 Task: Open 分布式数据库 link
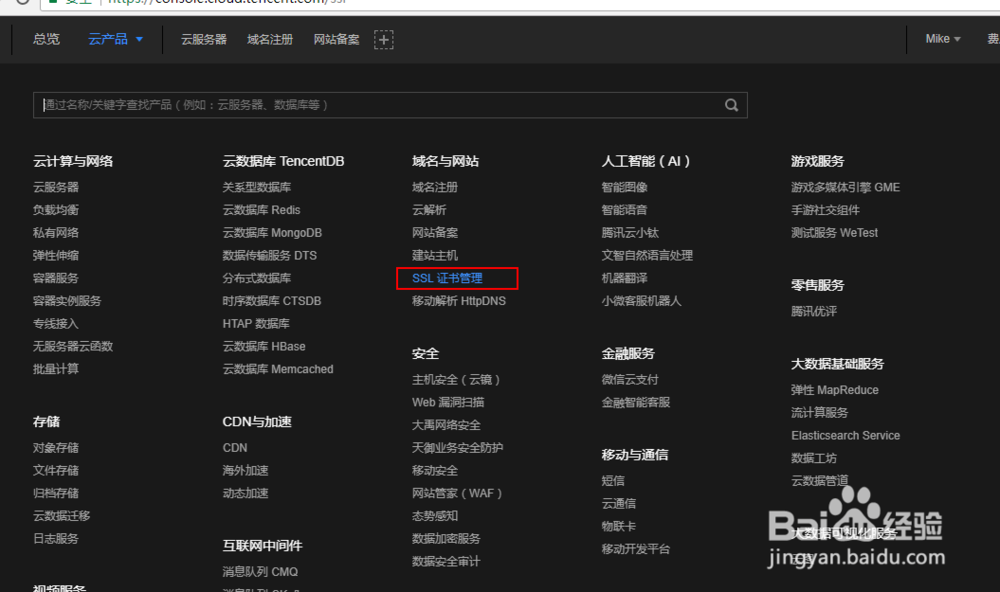[x=256, y=278]
